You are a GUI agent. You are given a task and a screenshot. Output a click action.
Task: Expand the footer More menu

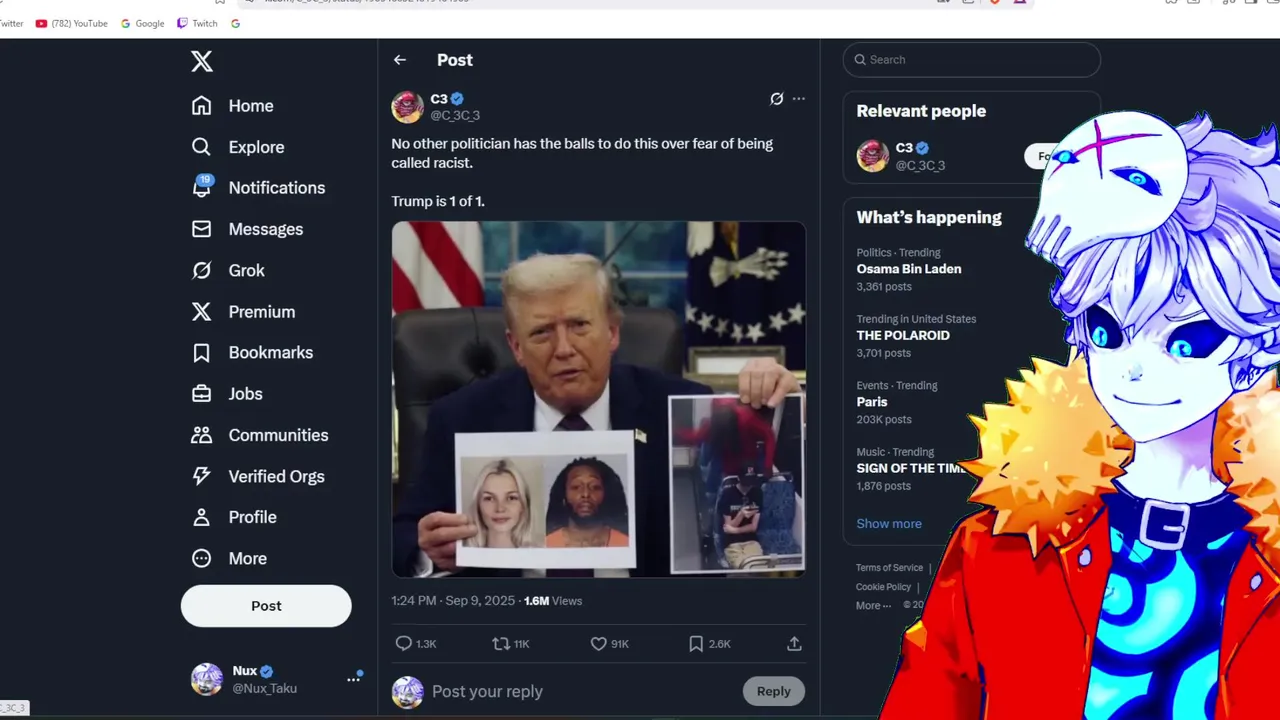pyautogui.click(x=873, y=606)
